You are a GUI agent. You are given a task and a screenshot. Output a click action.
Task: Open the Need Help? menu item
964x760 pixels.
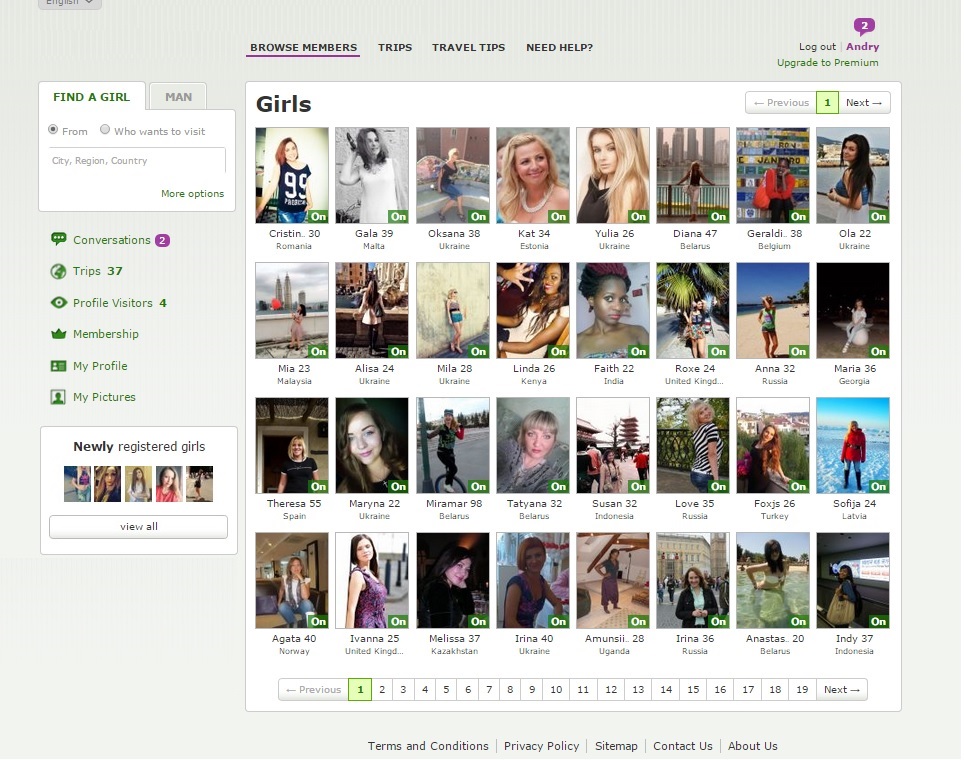pyautogui.click(x=559, y=47)
